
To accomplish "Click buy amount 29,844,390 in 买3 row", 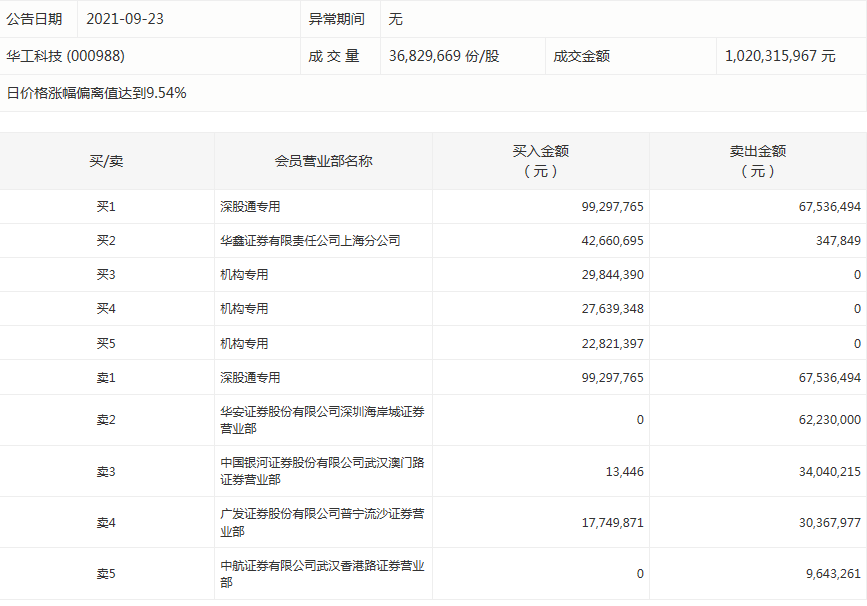I will (613, 275).
